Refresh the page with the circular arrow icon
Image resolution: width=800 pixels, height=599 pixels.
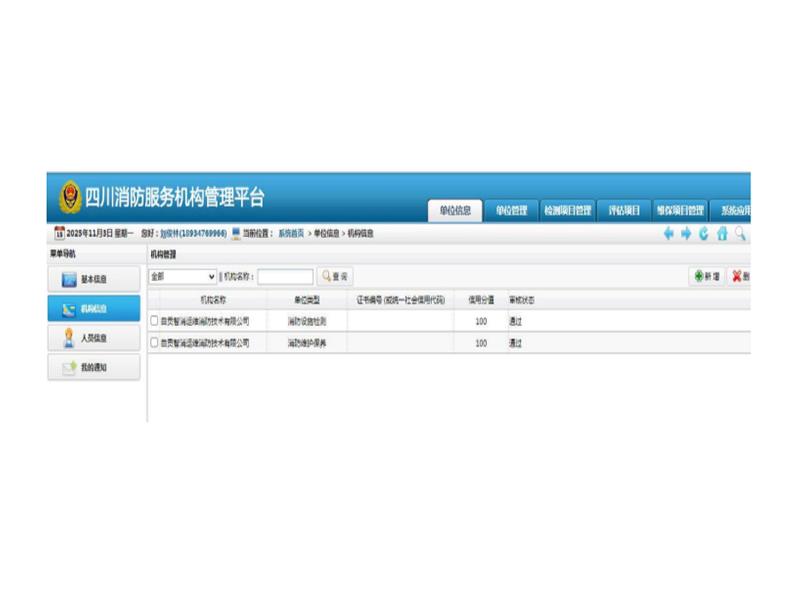(x=704, y=234)
